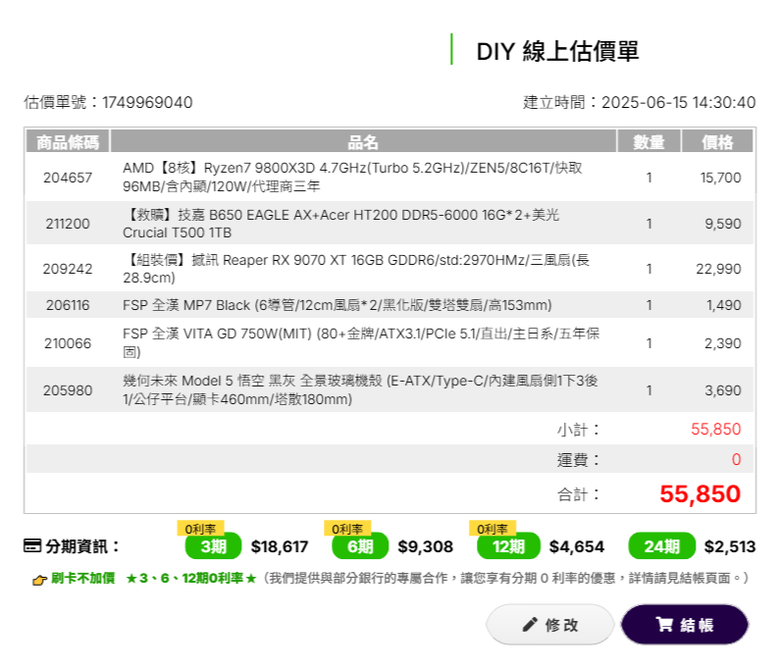Click barcode 211200

click(x=68, y=224)
